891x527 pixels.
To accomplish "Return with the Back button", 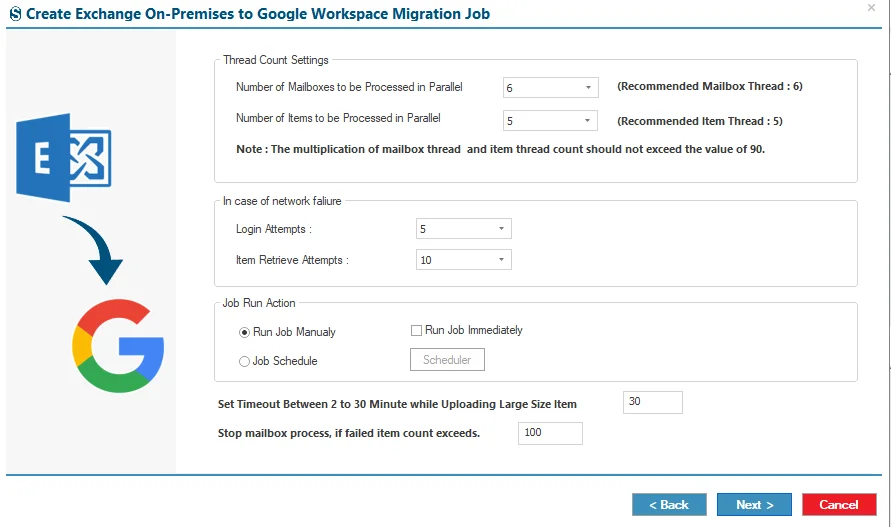I will click(x=669, y=505).
